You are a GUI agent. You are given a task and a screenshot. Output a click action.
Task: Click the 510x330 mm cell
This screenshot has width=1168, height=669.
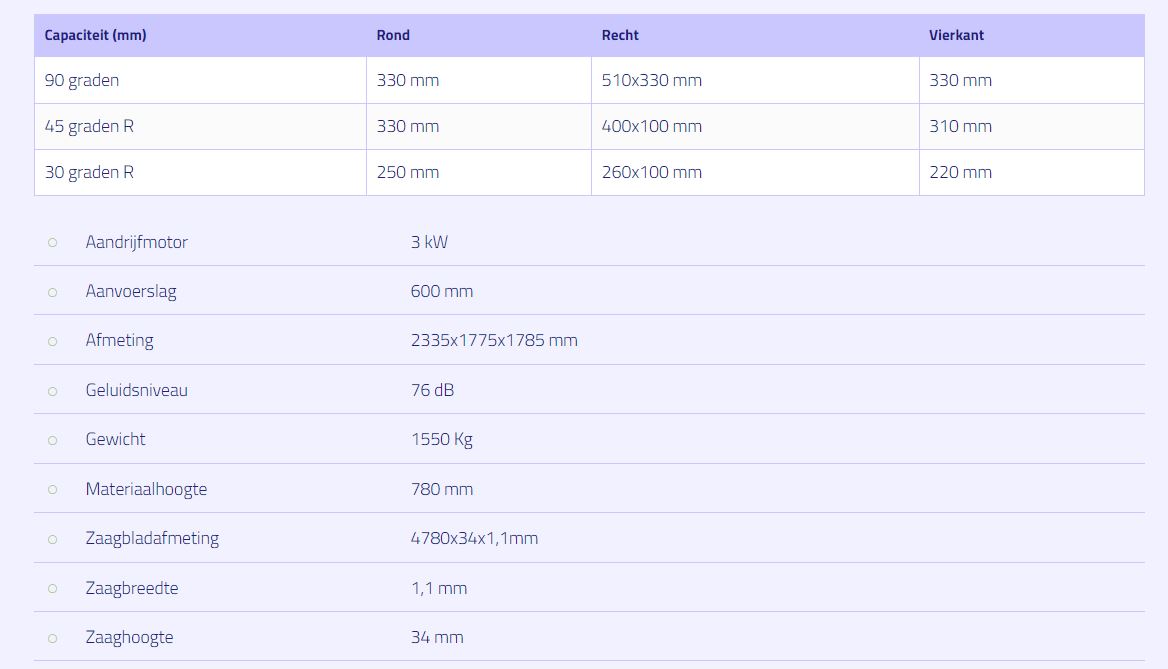pos(651,80)
